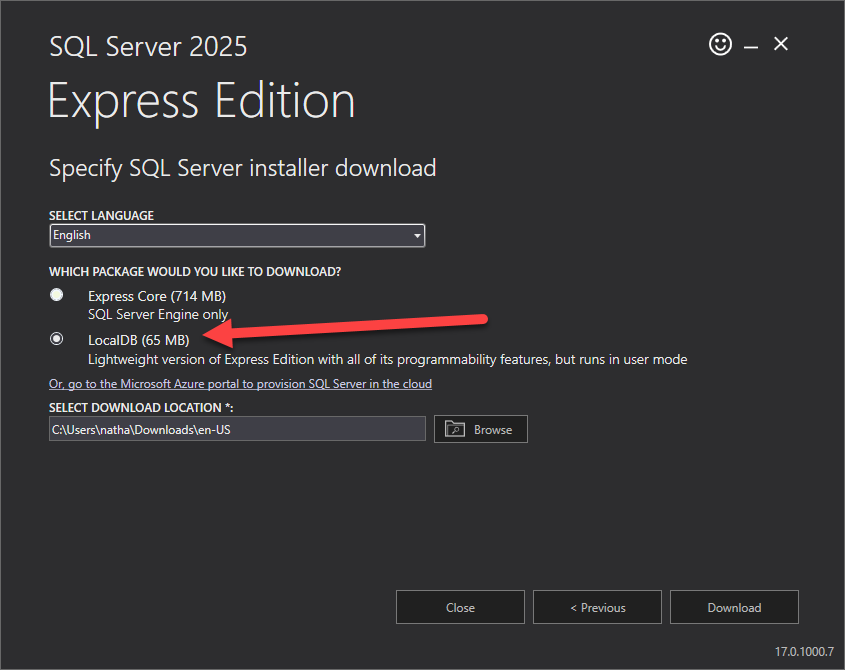Click the Close button at the bottom
Image resolution: width=845 pixels, height=670 pixels.
tap(460, 607)
